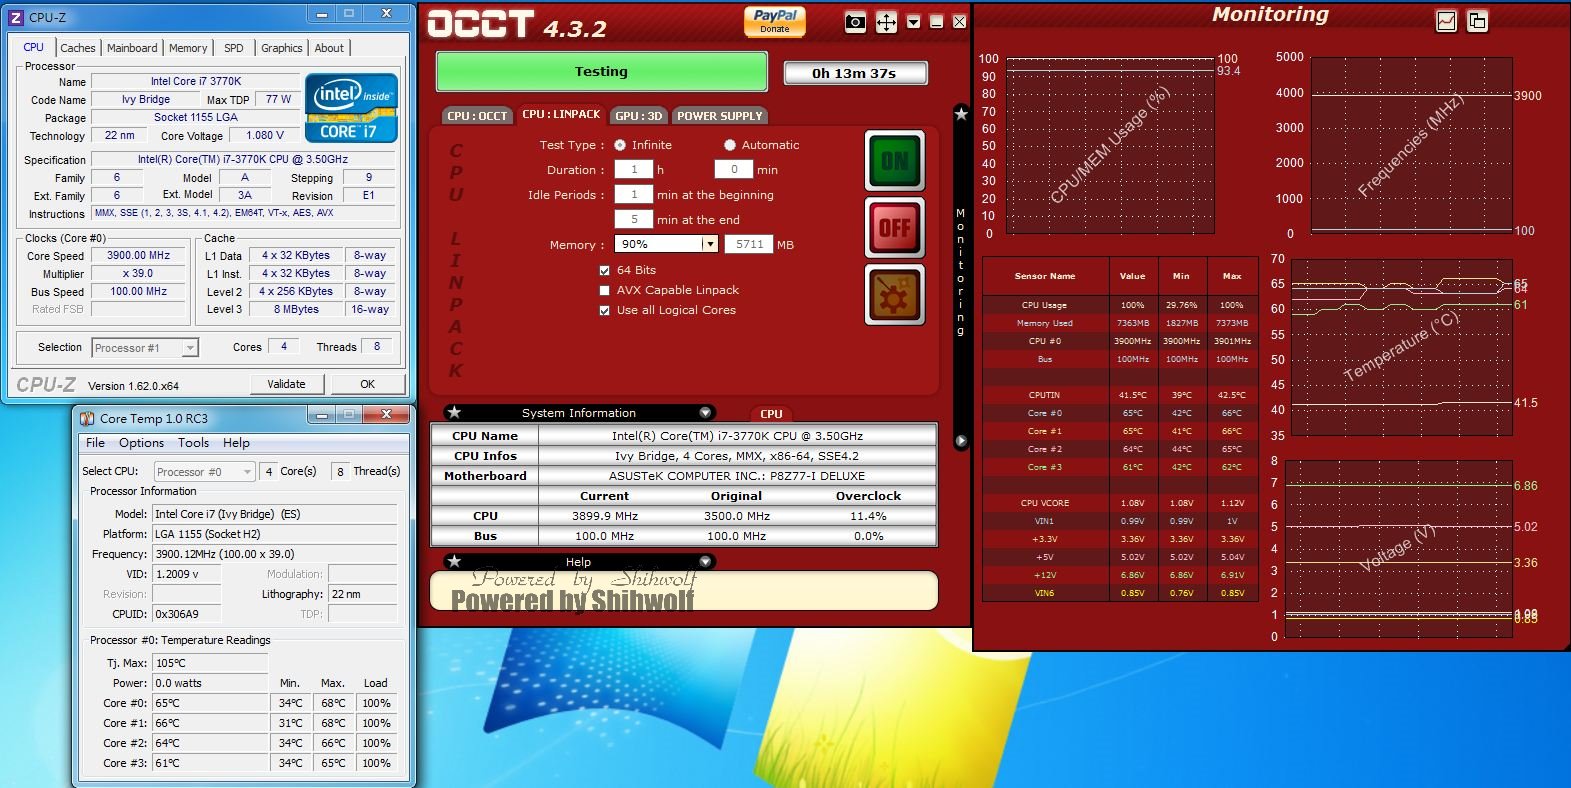Click the OK button in CPU-Z
Viewport: 1571px width, 788px height.
tap(367, 384)
